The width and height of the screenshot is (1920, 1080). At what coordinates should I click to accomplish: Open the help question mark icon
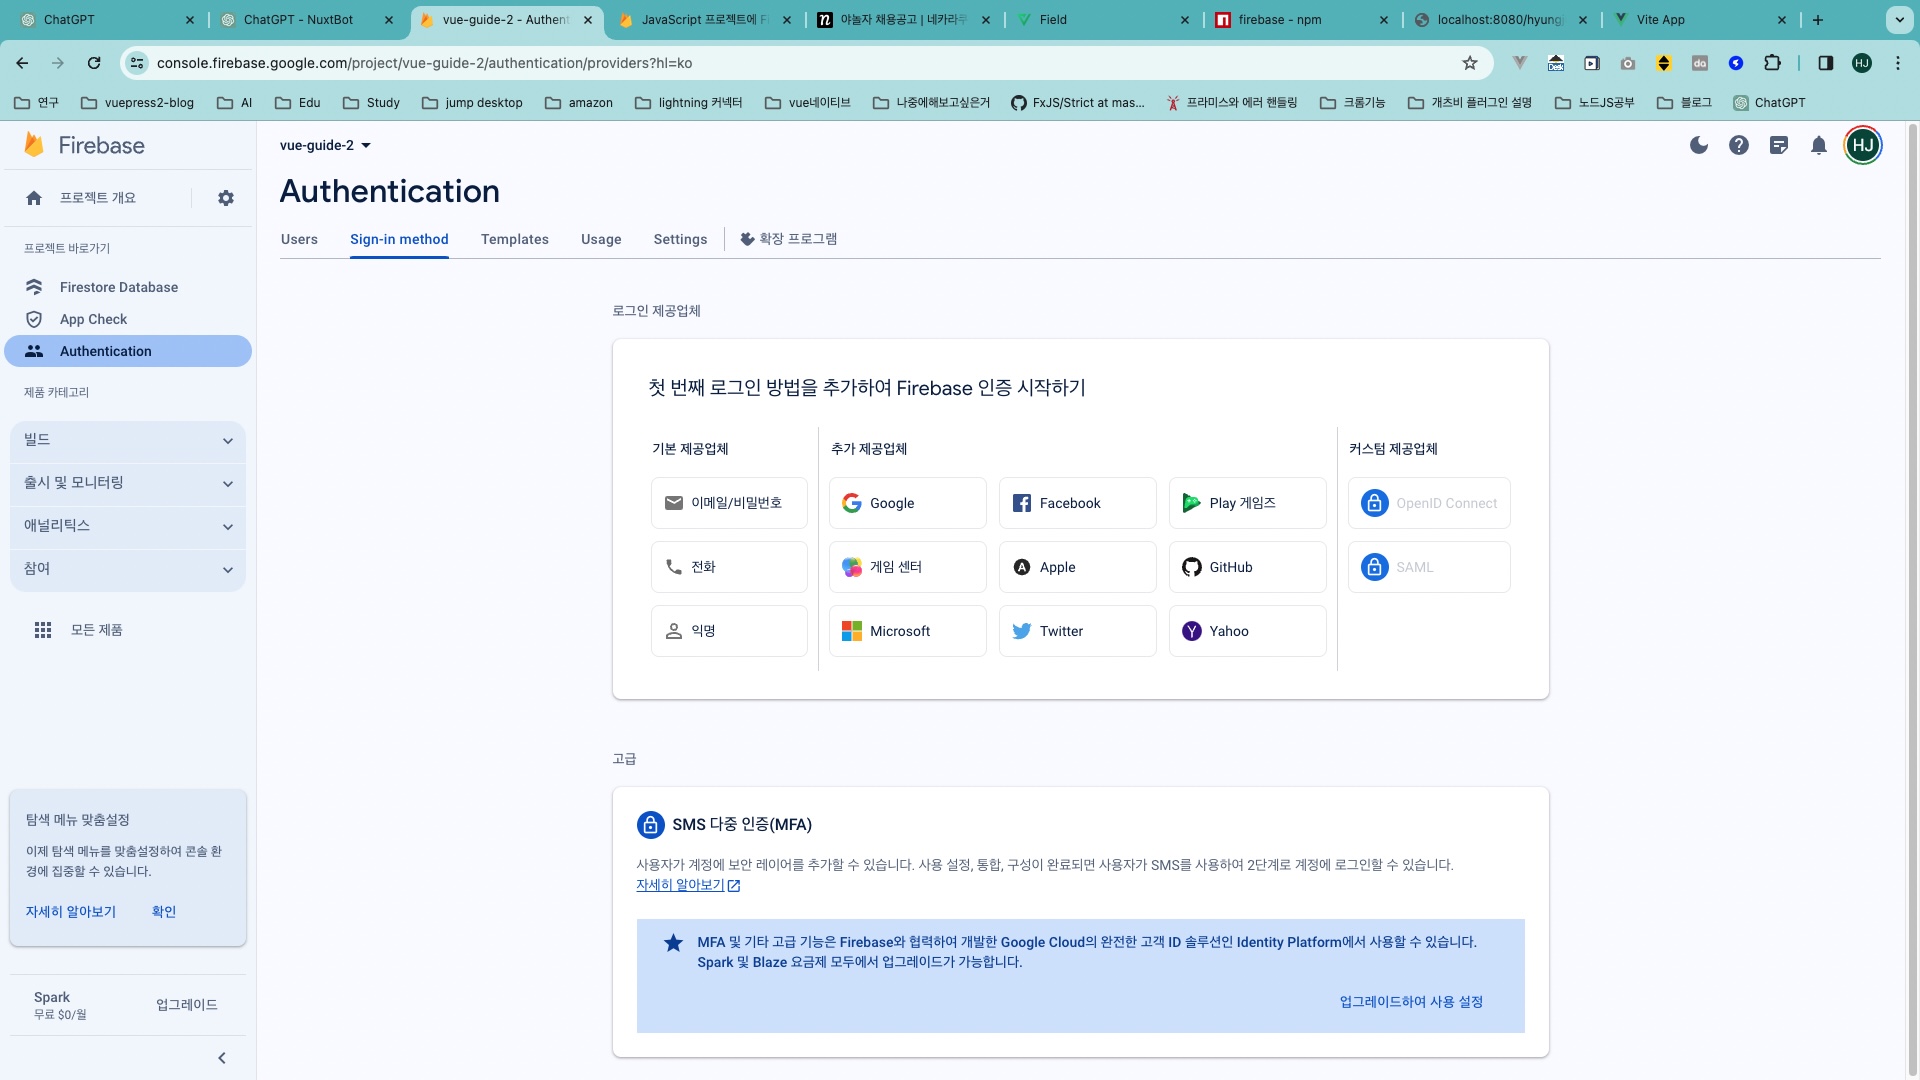1739,145
